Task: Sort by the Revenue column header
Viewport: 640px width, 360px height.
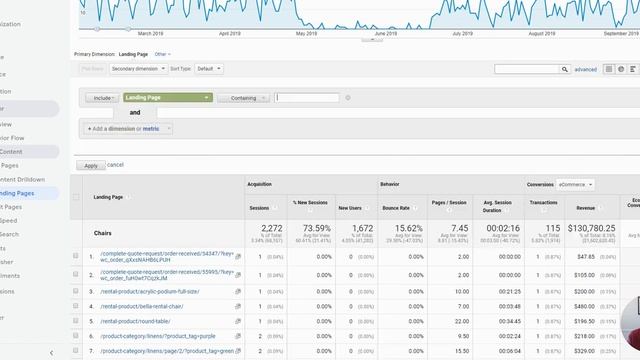Action: pyautogui.click(x=585, y=208)
